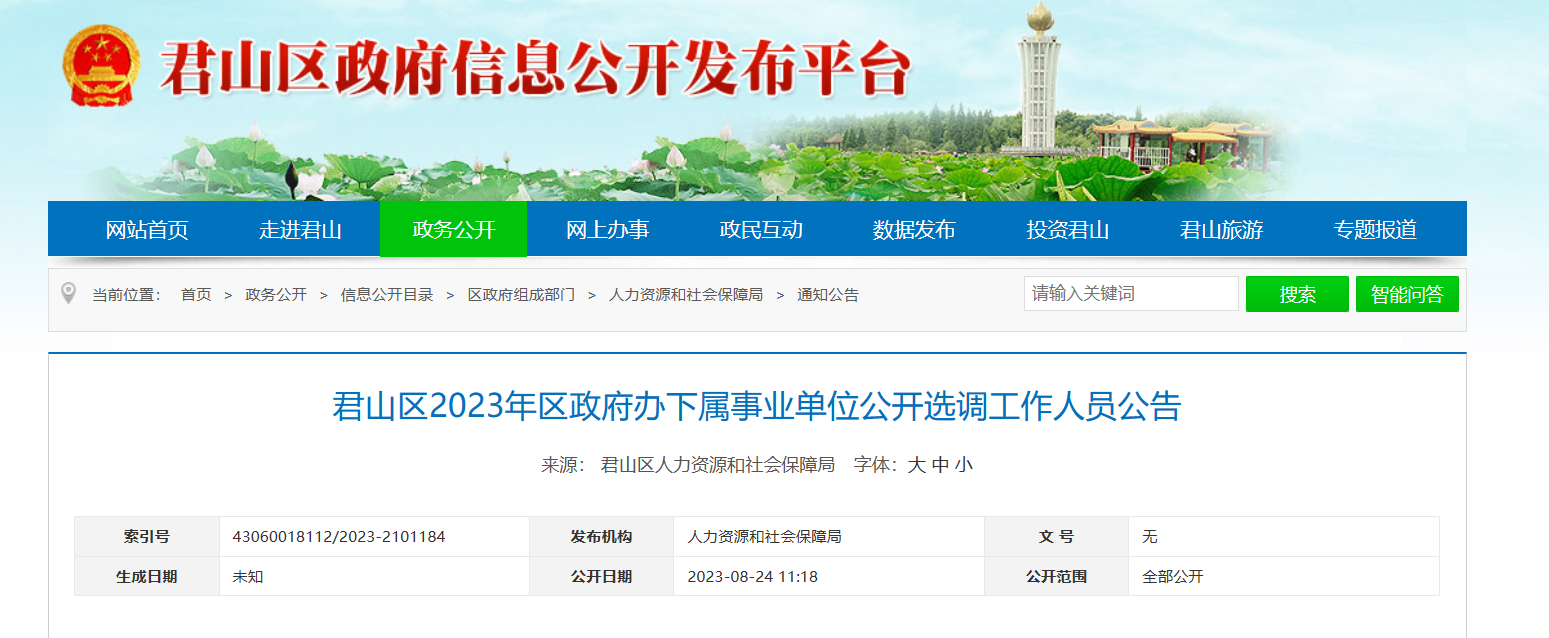Navigate to 政民互动 page
The image size is (1549, 638).
[x=761, y=230]
